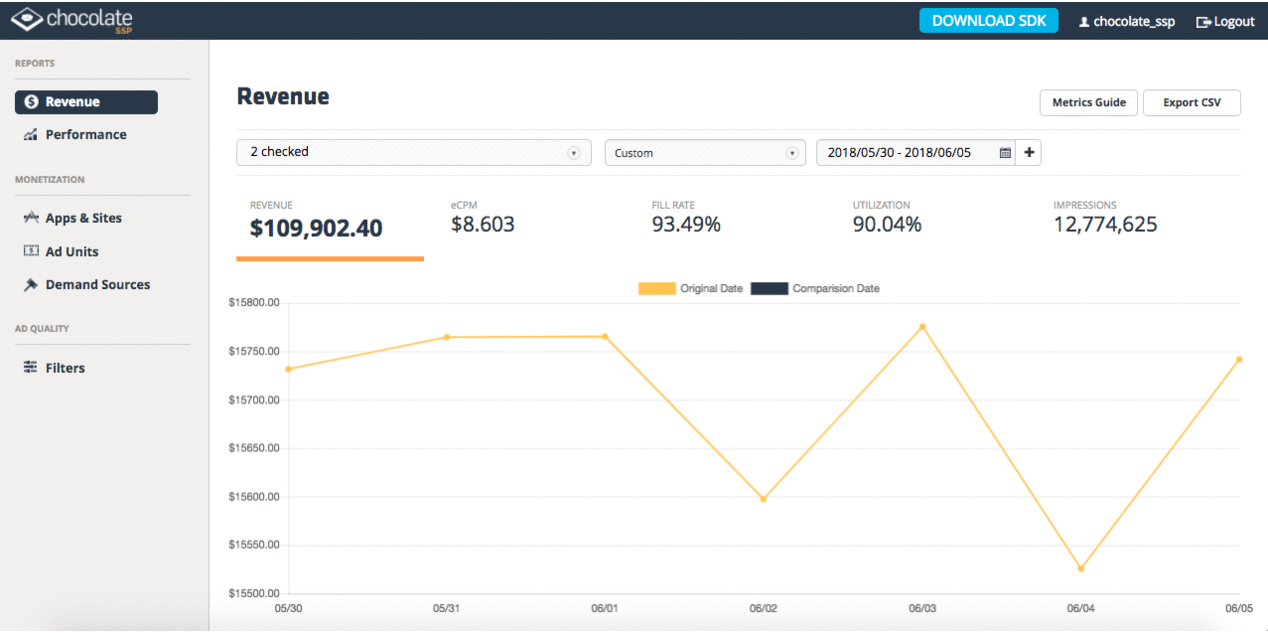
Task: Click the plus to add comparison date
Action: (1029, 152)
